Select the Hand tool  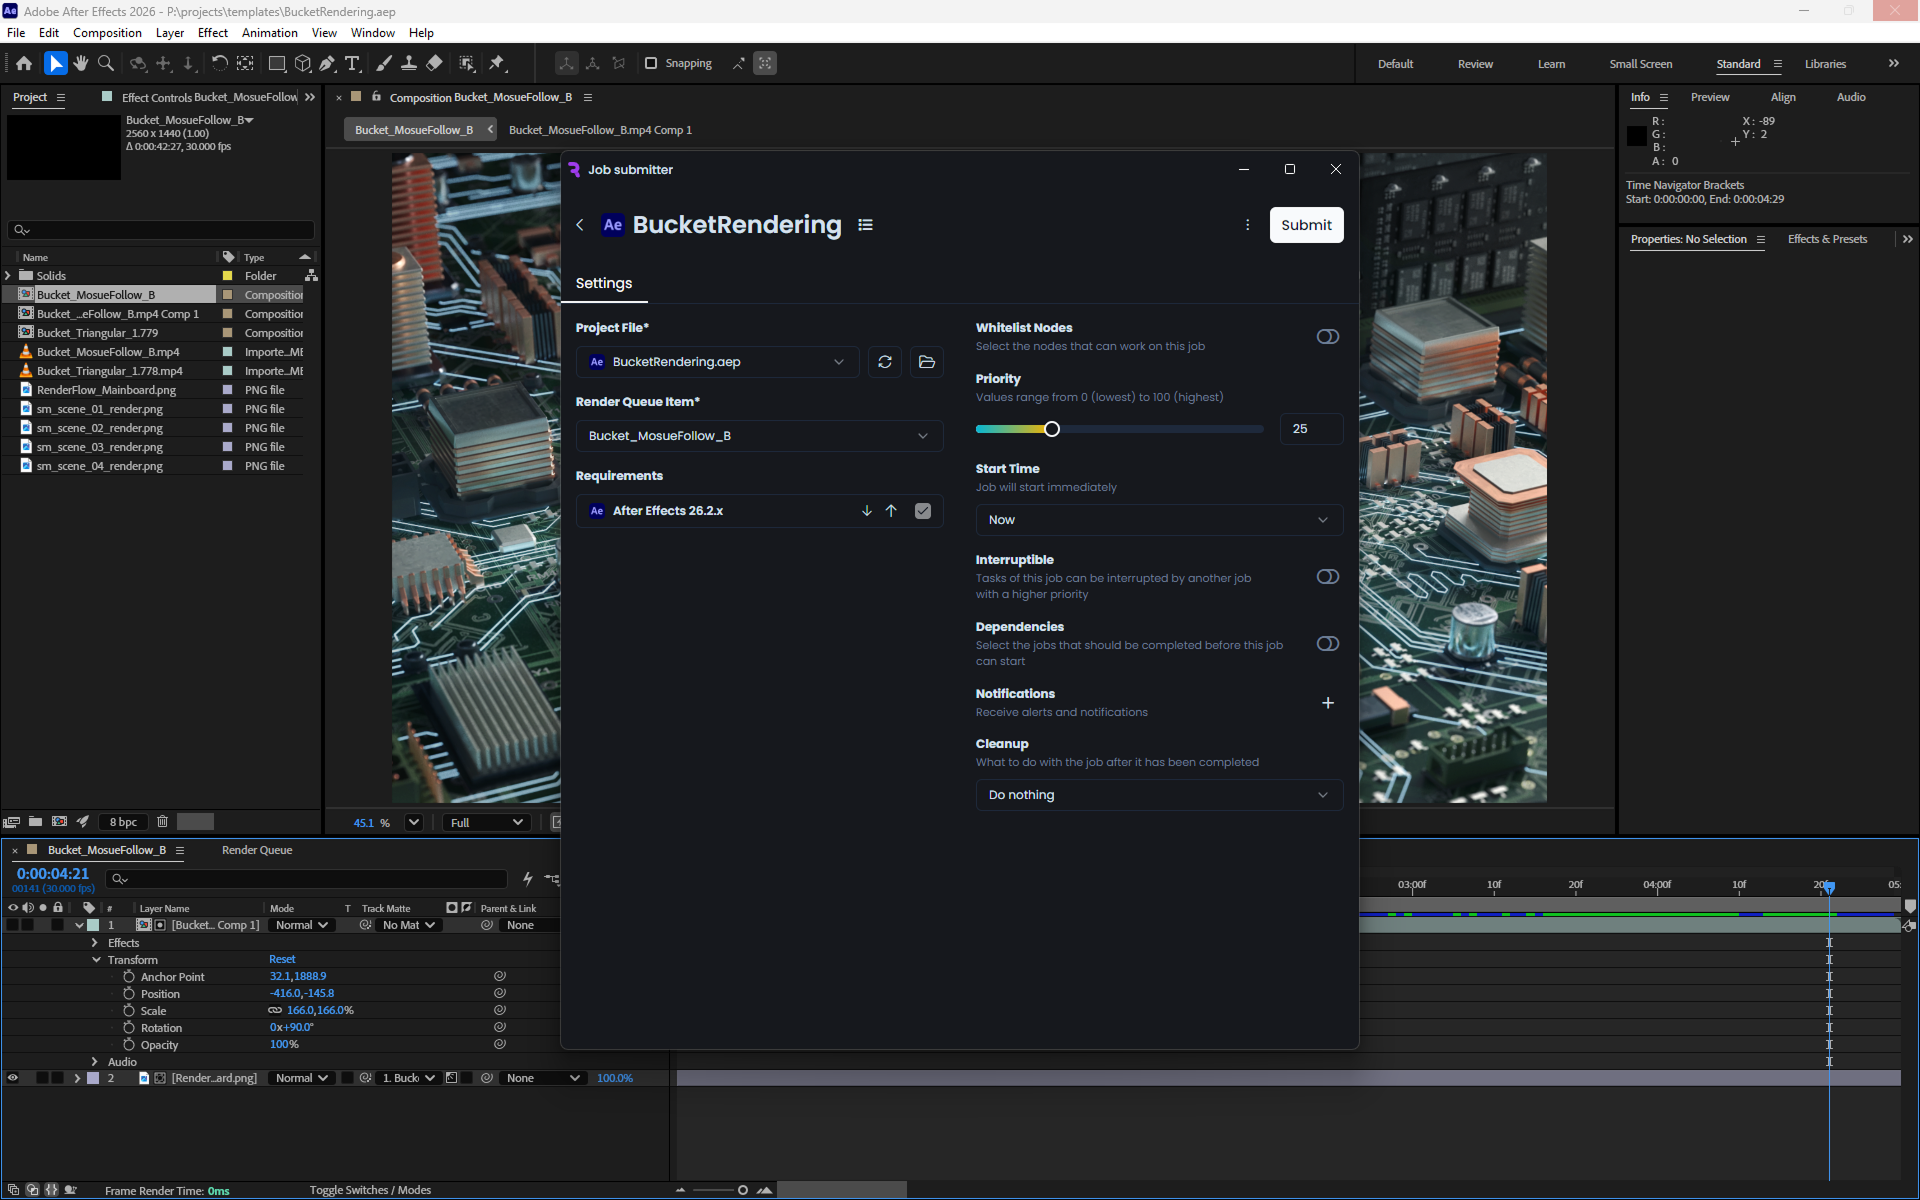(x=80, y=63)
